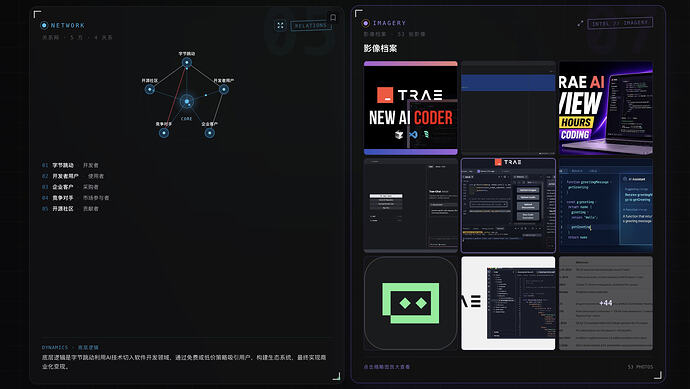Select list row 01 字节跳动
This screenshot has height=389, width=690.
pyautogui.click(x=70, y=165)
